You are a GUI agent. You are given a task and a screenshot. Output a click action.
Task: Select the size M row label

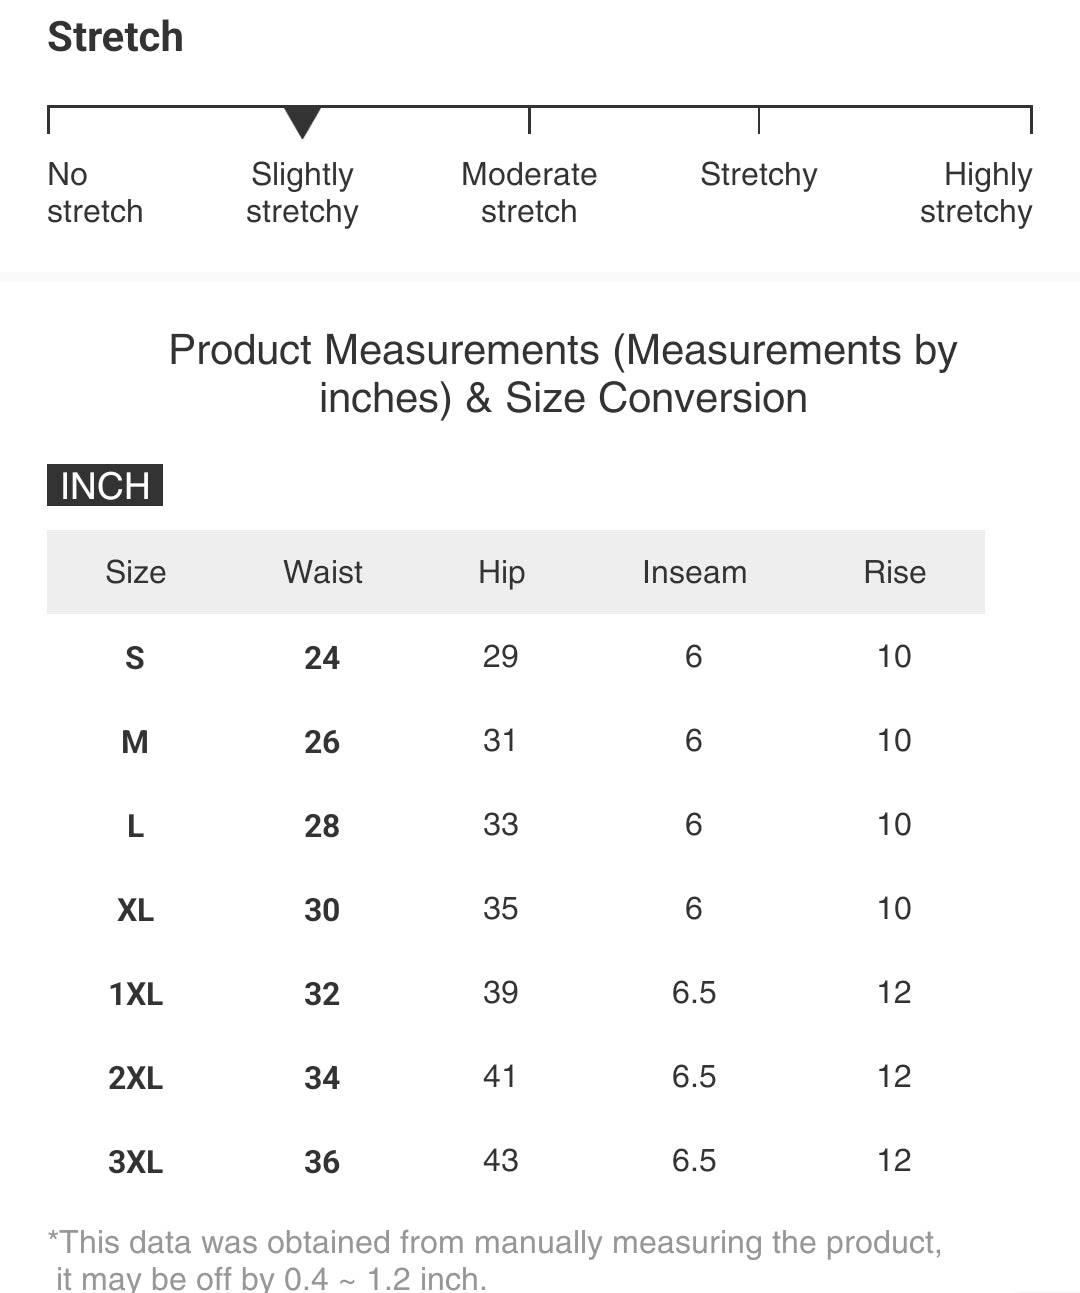[x=135, y=742]
